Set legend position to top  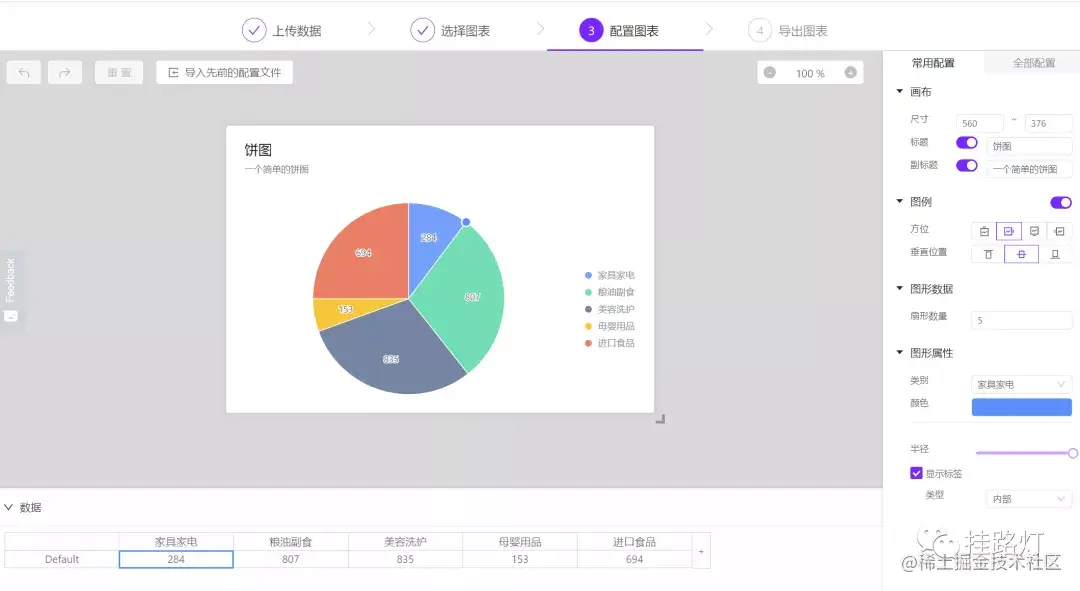(984, 231)
